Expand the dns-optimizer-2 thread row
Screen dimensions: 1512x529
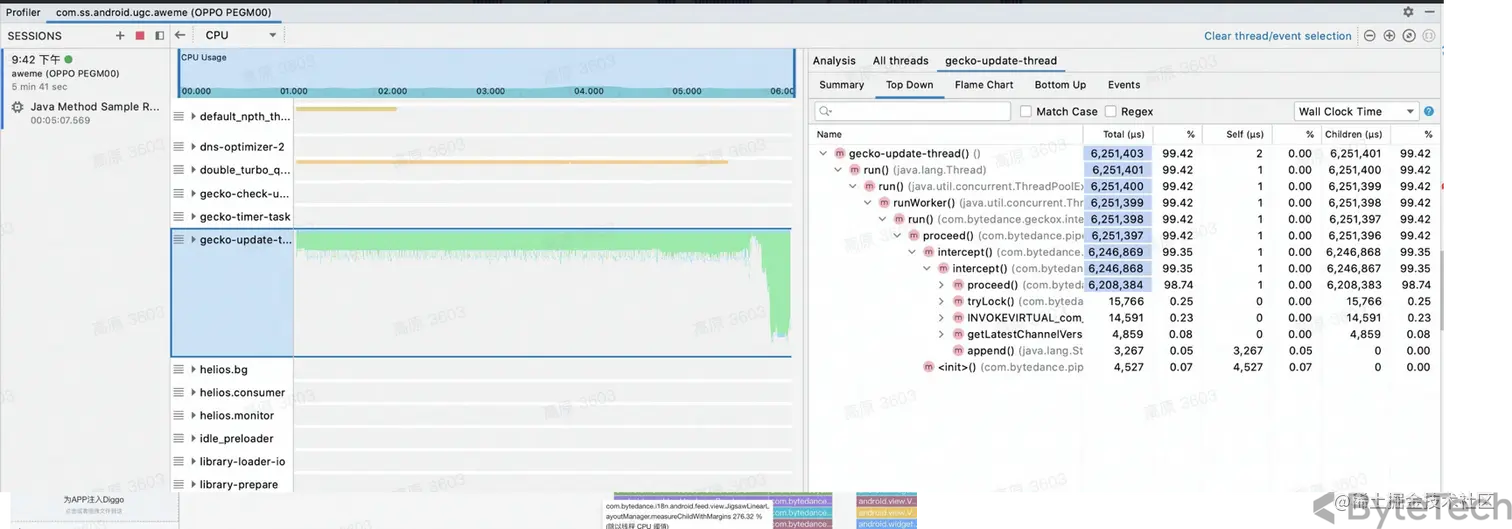tap(193, 146)
